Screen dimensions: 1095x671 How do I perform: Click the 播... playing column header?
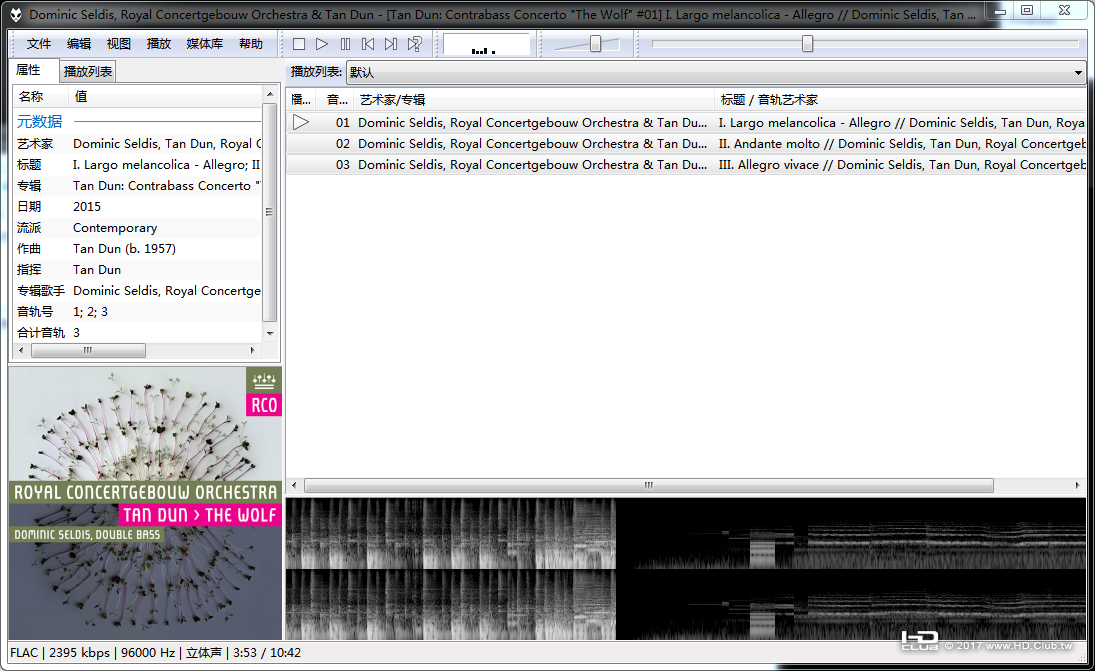301,100
